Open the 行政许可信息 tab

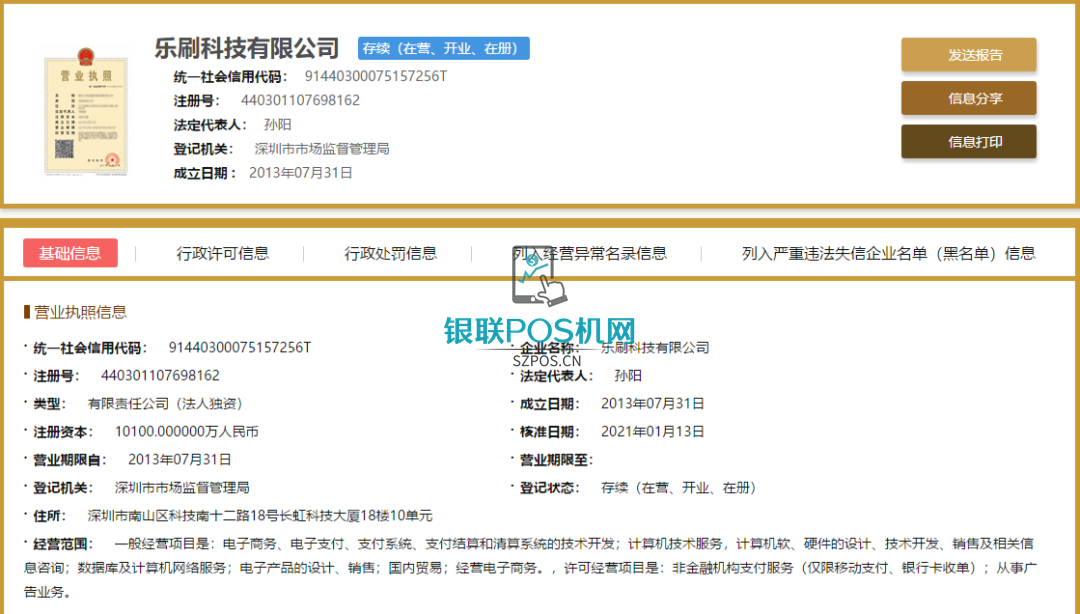[x=222, y=254]
